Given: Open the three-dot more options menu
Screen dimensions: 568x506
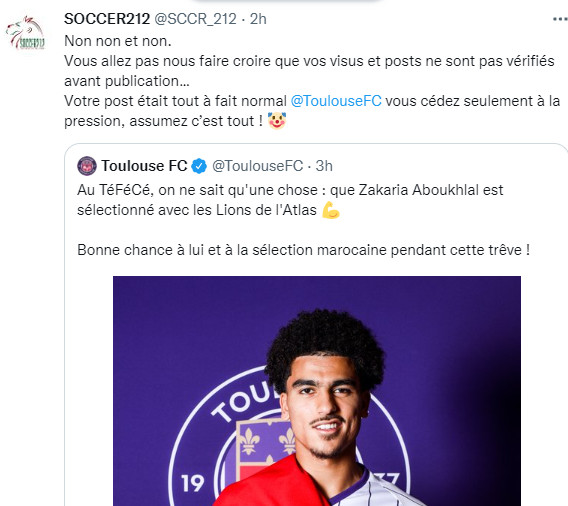Looking at the screenshot, I should pos(560,19).
